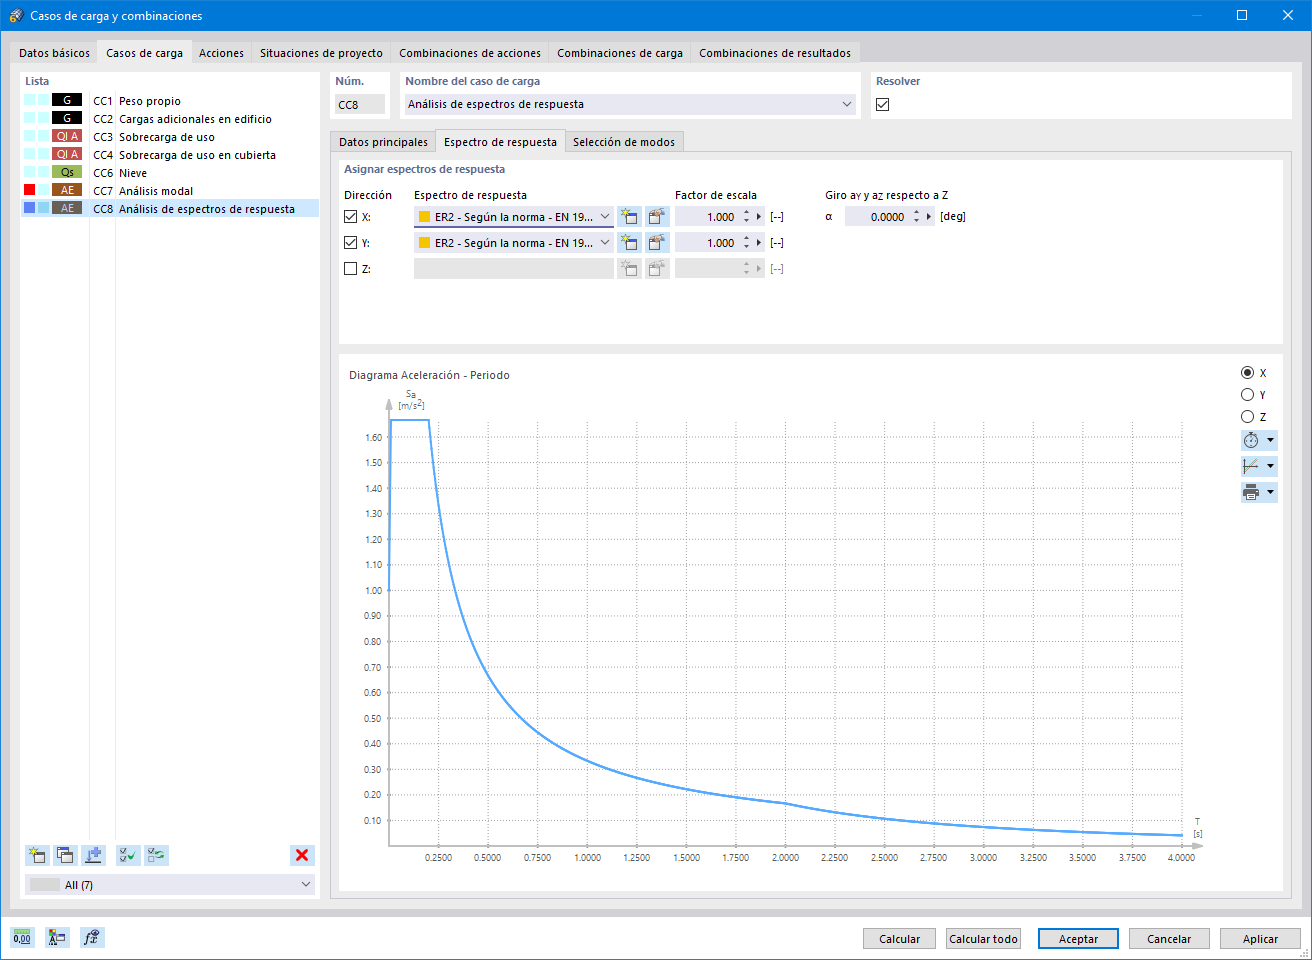
Task: Select the X diagram radio button
Action: pyautogui.click(x=1247, y=373)
